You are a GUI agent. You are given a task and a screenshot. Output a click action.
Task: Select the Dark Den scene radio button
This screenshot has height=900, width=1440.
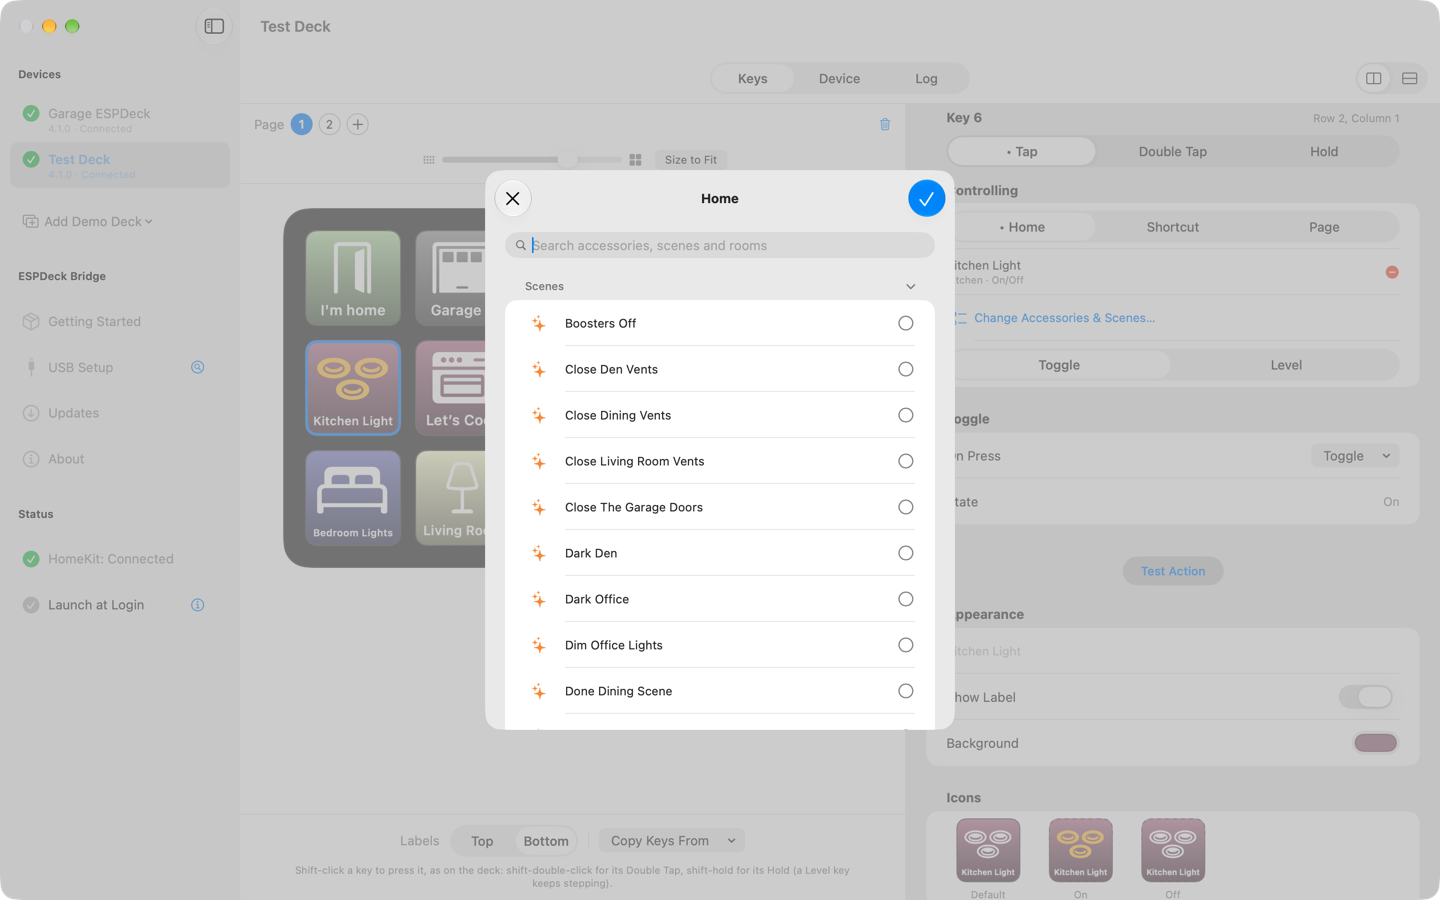tap(905, 553)
